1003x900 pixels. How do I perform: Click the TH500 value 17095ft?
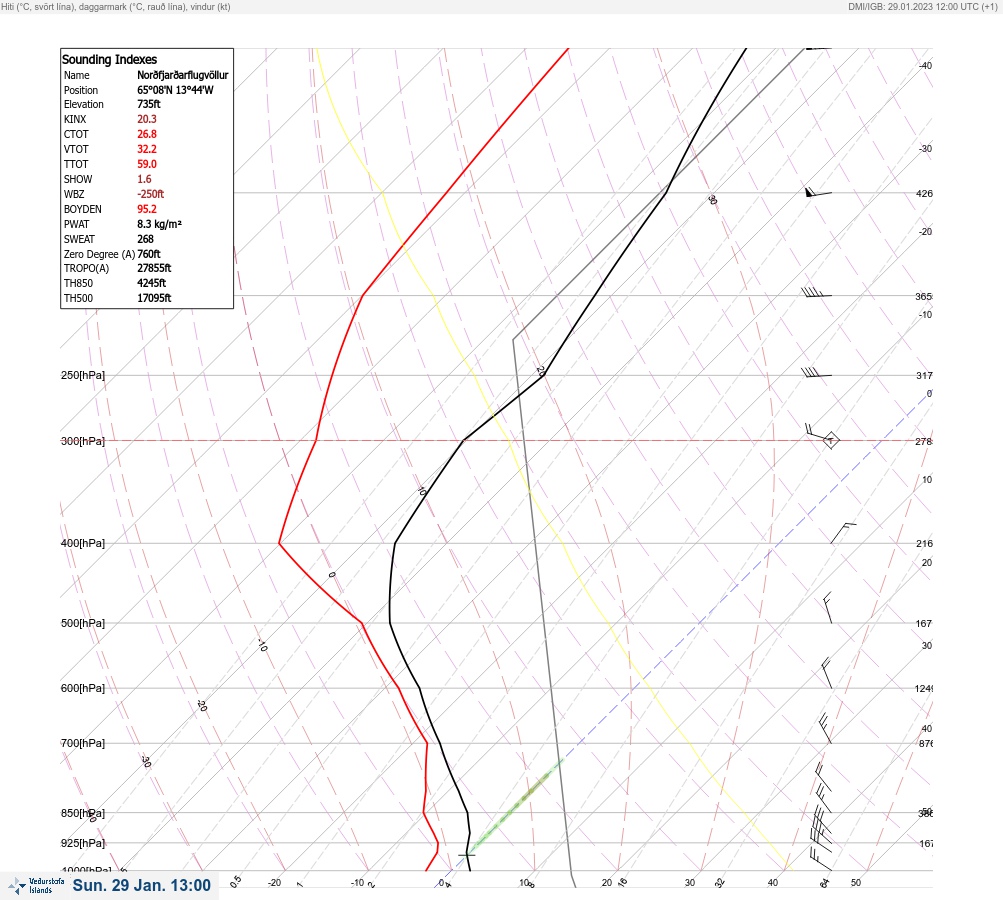pyautogui.click(x=154, y=298)
